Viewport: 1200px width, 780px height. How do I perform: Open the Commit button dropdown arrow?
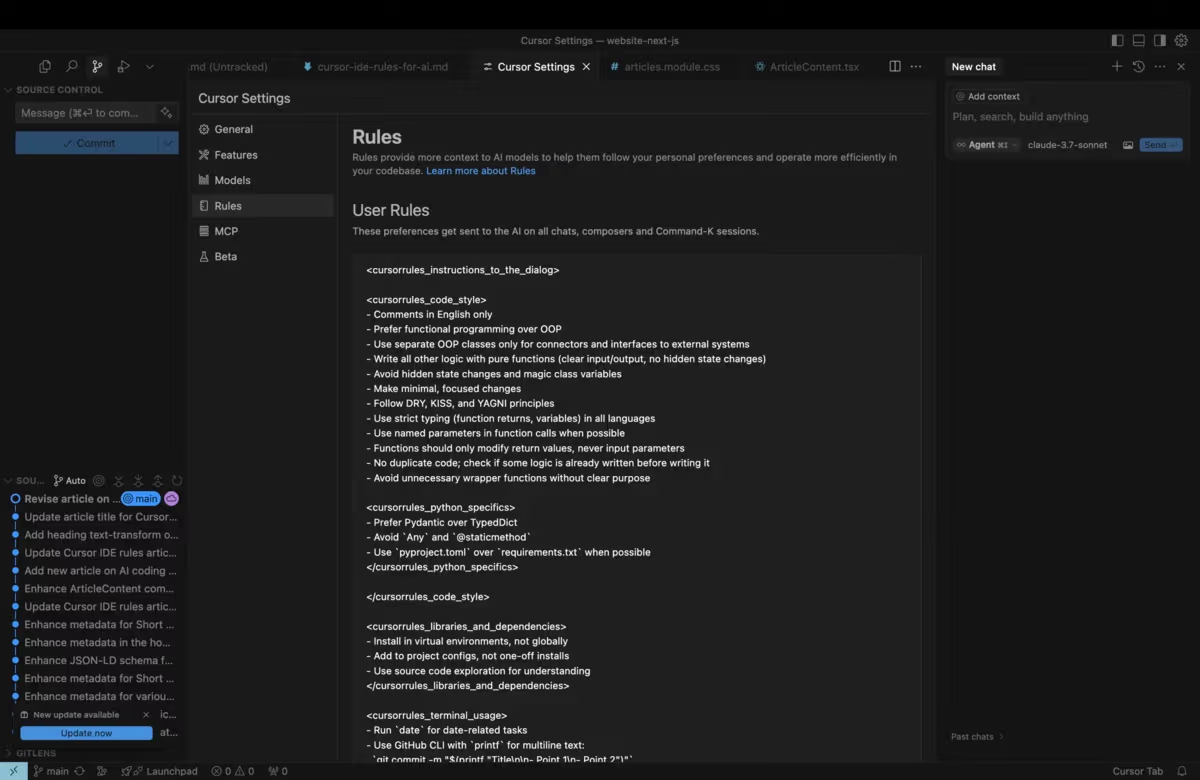coord(167,143)
